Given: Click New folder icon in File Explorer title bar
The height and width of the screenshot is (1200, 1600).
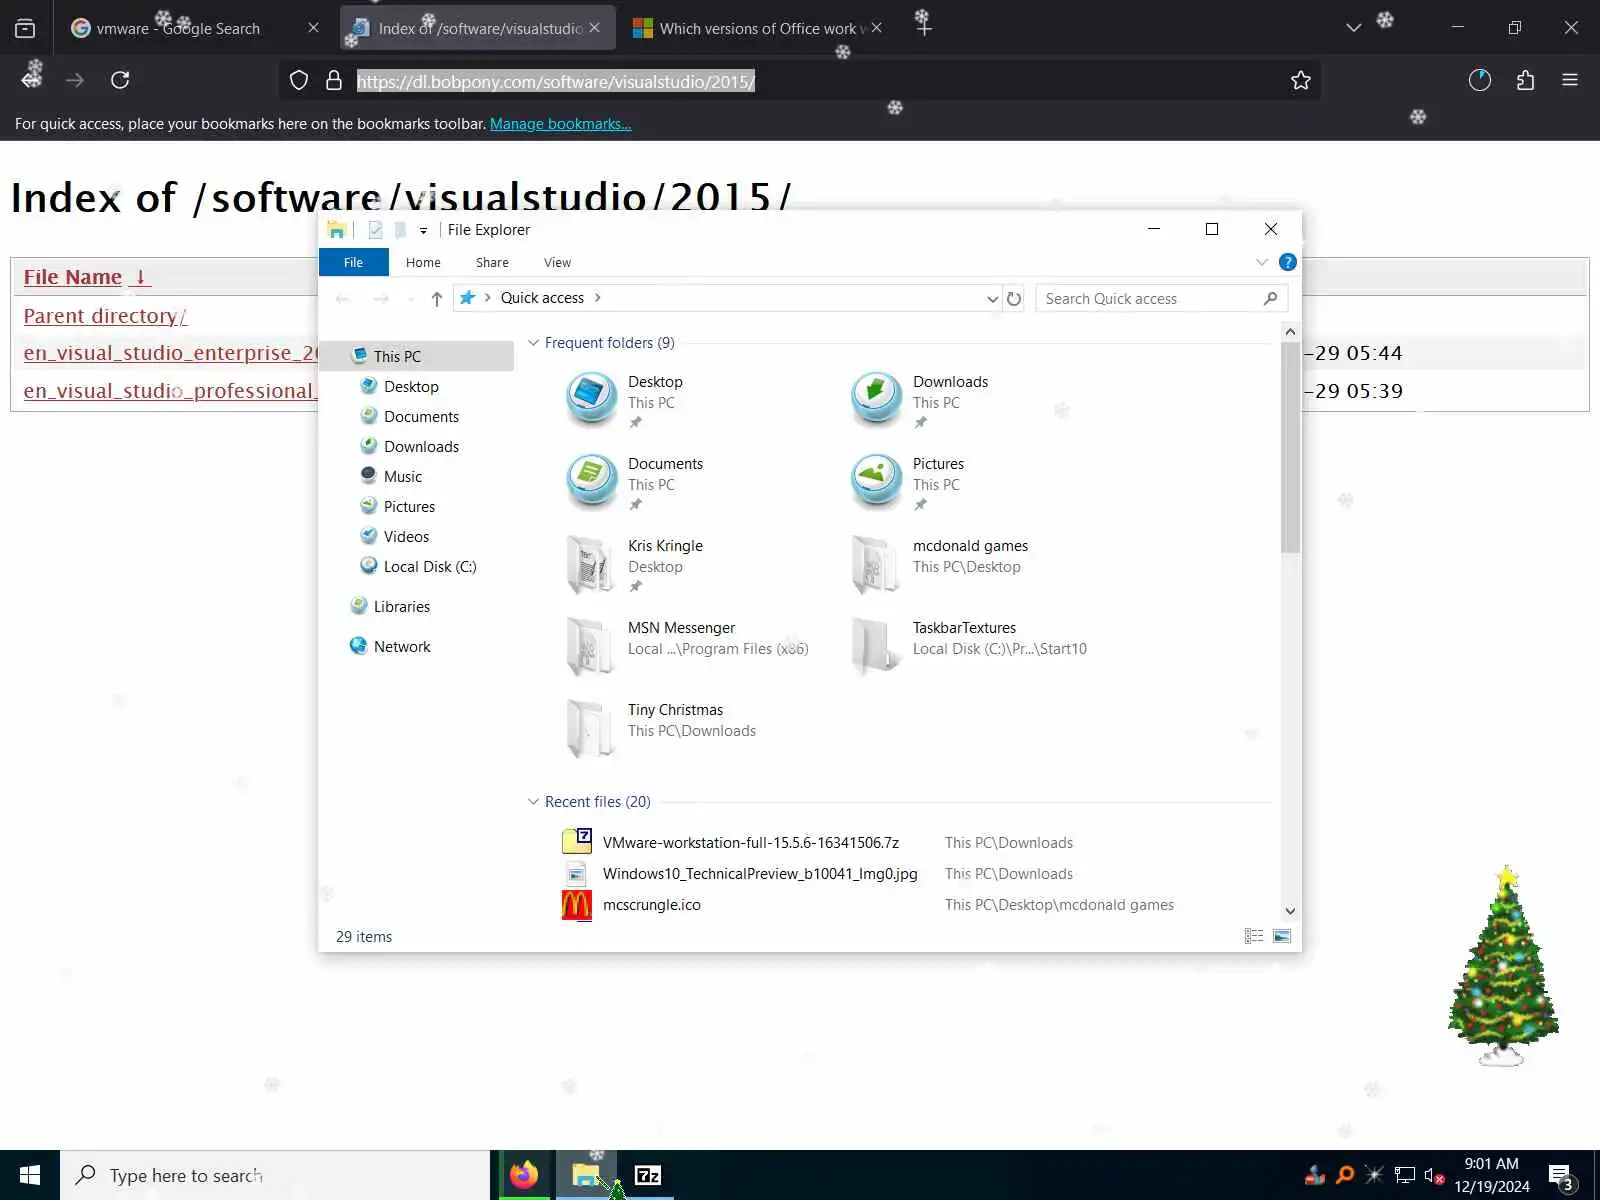Looking at the screenshot, I should 400,230.
